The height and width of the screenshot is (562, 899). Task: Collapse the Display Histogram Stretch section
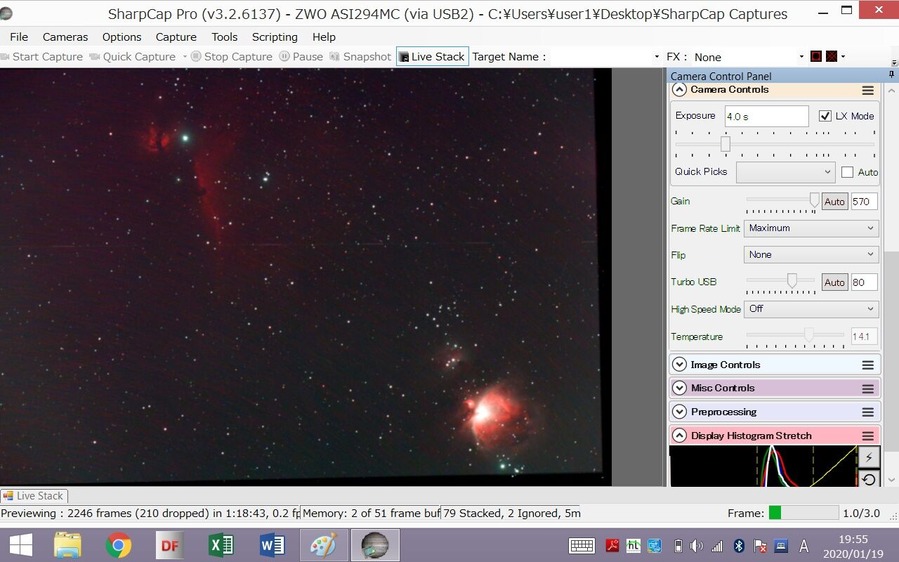(x=679, y=436)
